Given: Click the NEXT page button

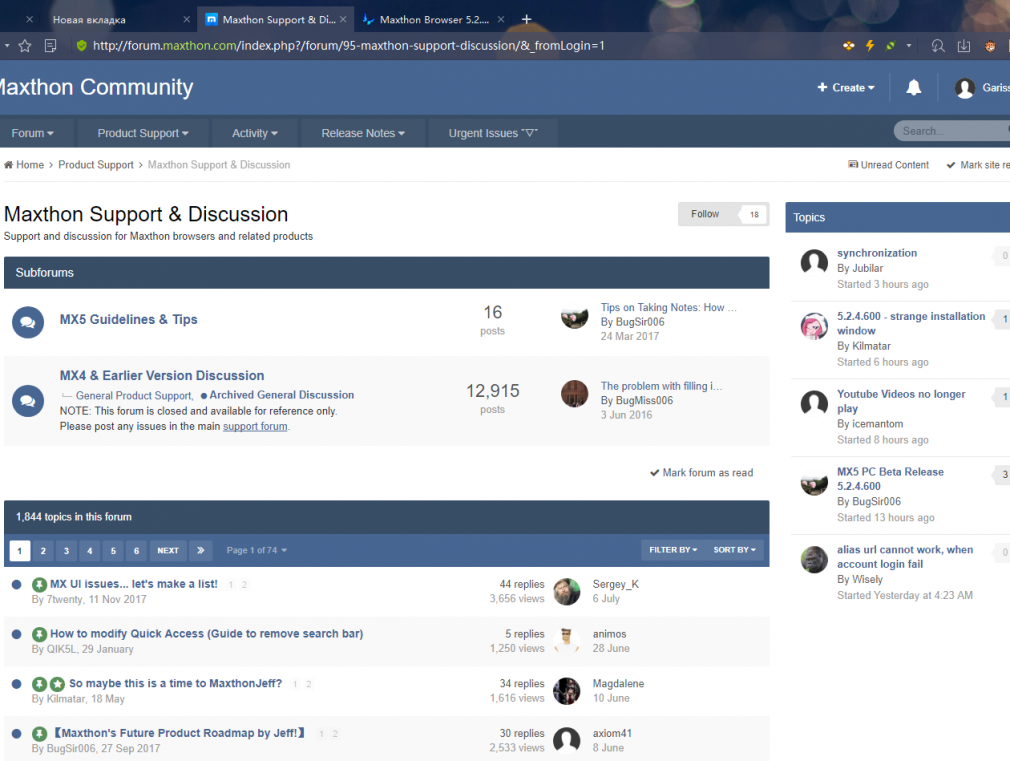Looking at the screenshot, I should coord(168,550).
